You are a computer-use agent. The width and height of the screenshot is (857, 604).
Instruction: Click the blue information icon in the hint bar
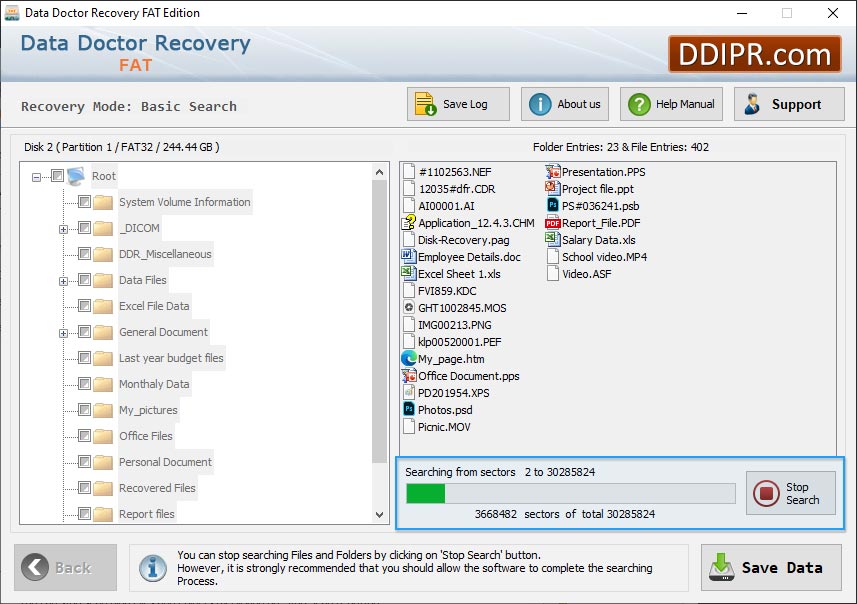click(x=153, y=568)
